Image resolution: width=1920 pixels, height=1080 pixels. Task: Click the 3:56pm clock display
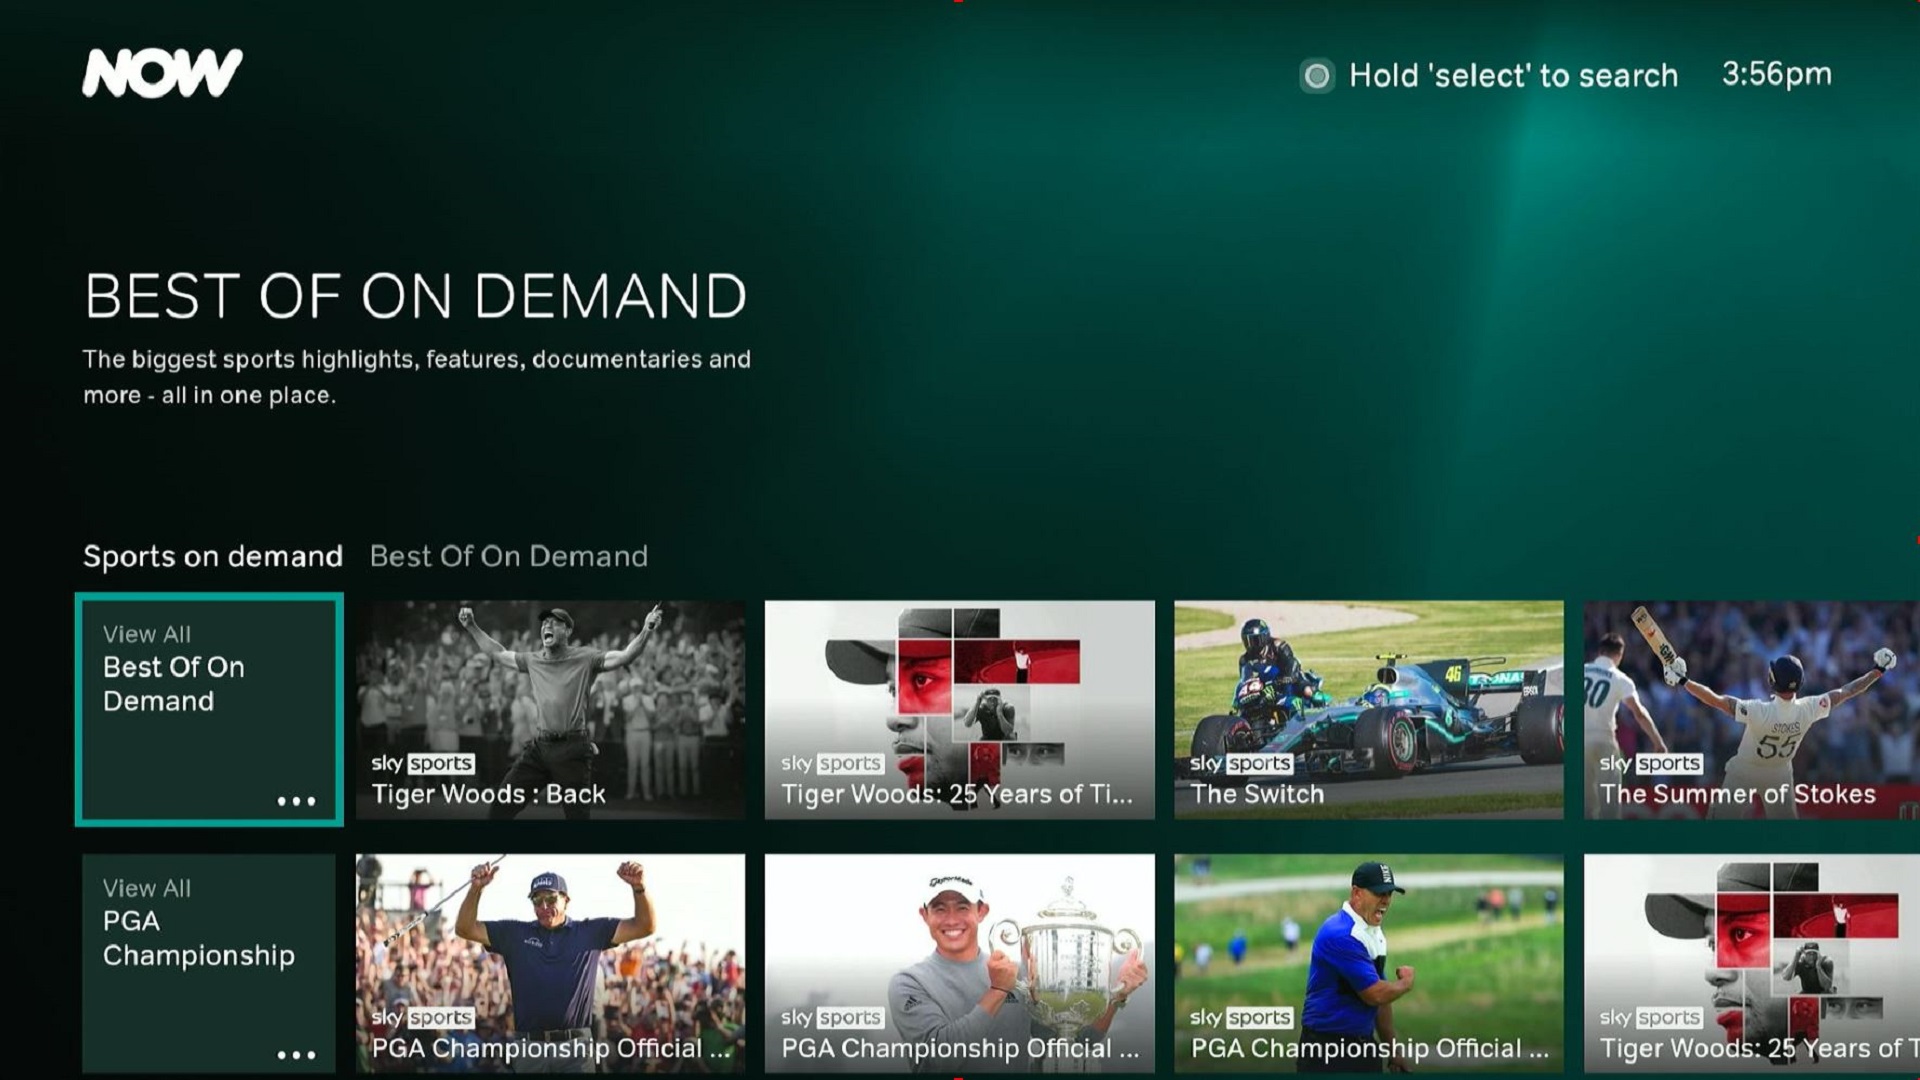(x=1778, y=74)
